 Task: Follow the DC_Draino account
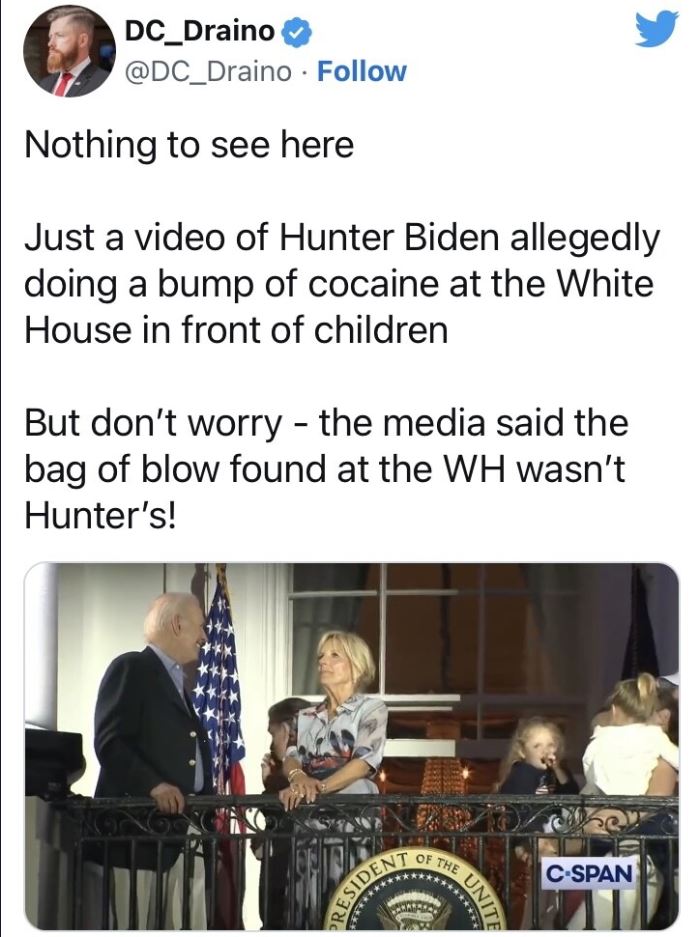point(362,71)
